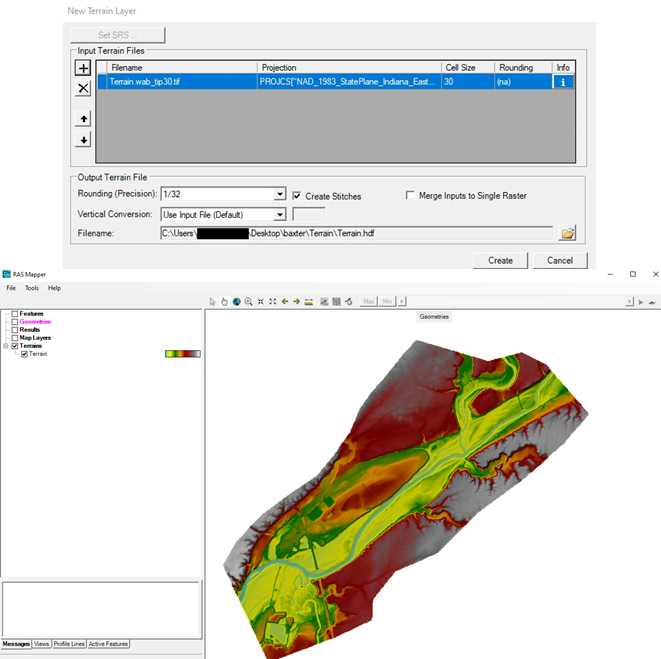Click the green previous view arrow

(x=285, y=301)
